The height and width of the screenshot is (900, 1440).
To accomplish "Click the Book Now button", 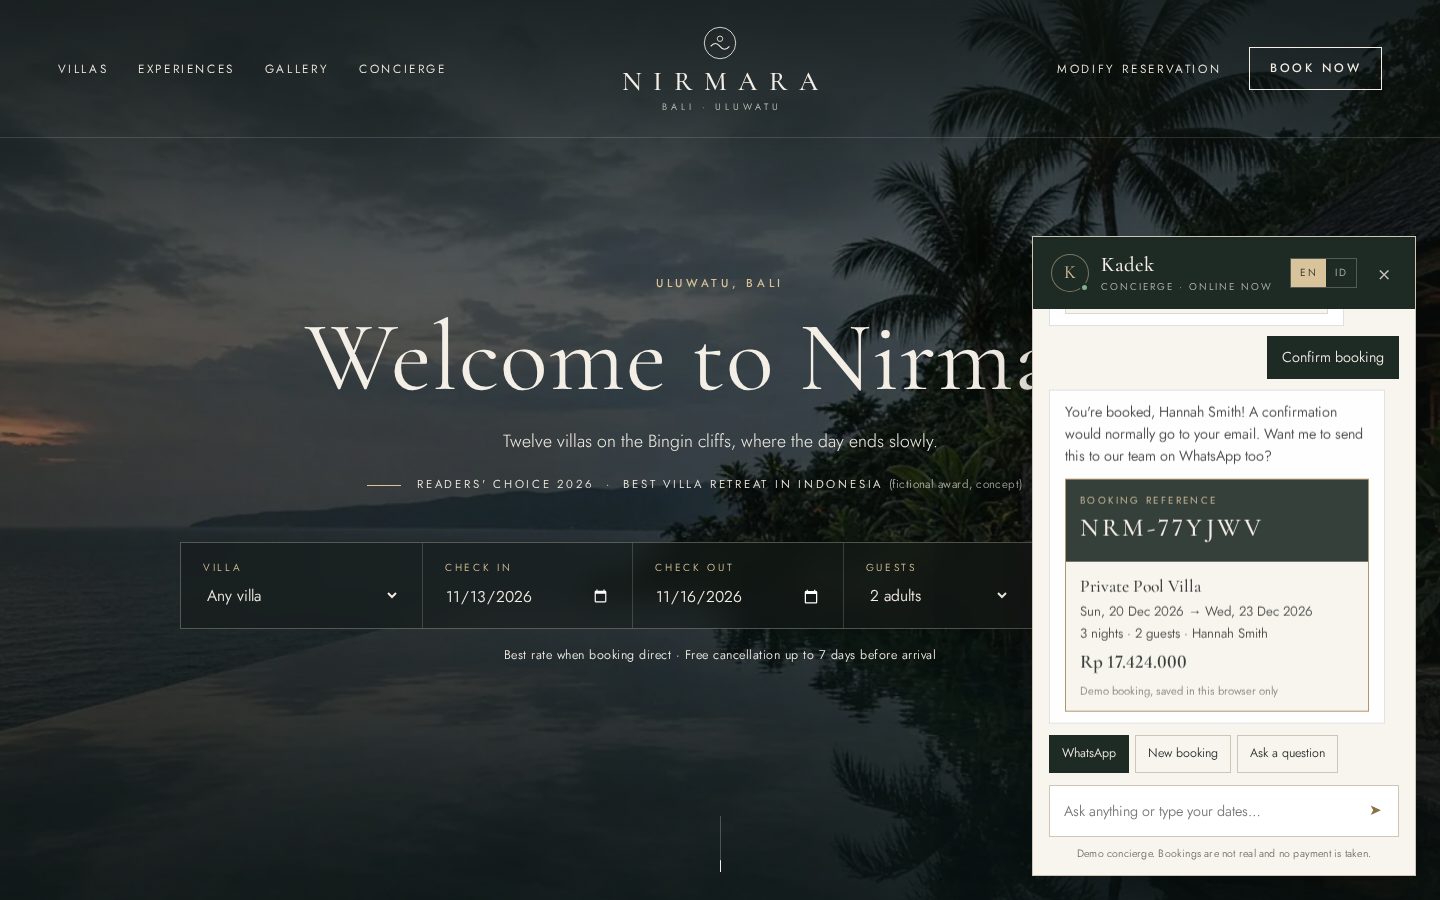I will (x=1315, y=68).
